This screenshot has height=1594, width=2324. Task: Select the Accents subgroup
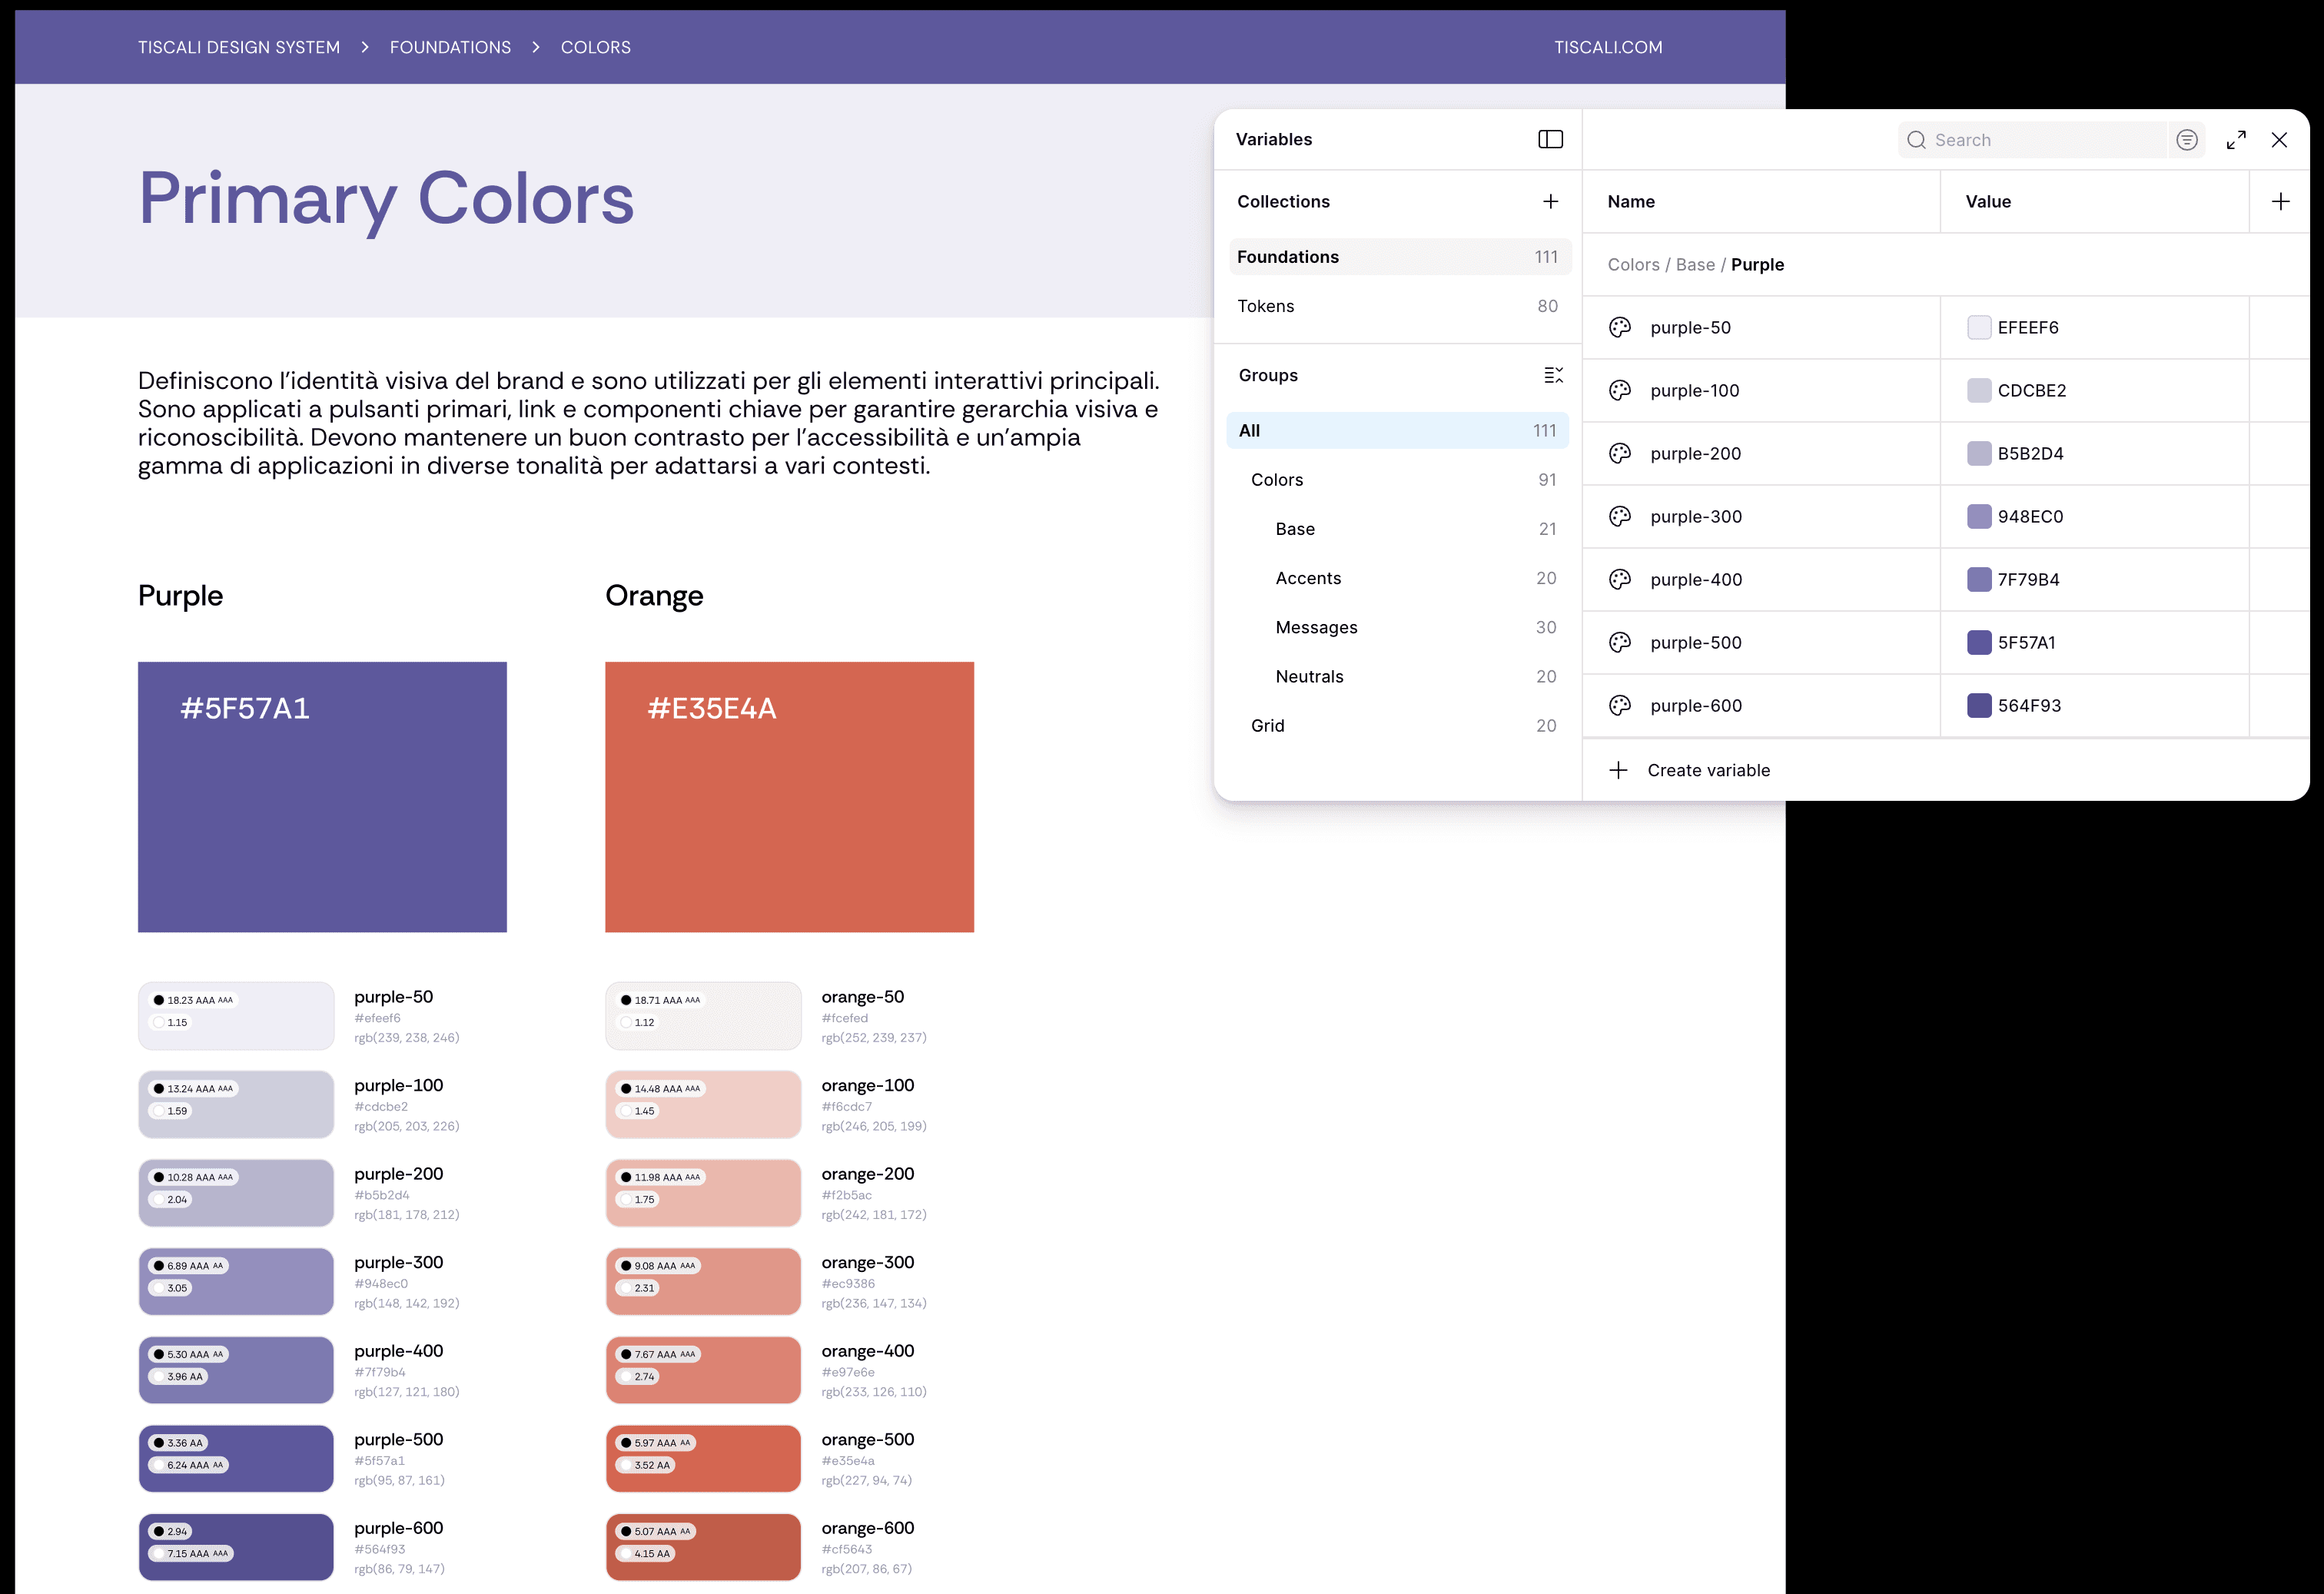point(1308,578)
